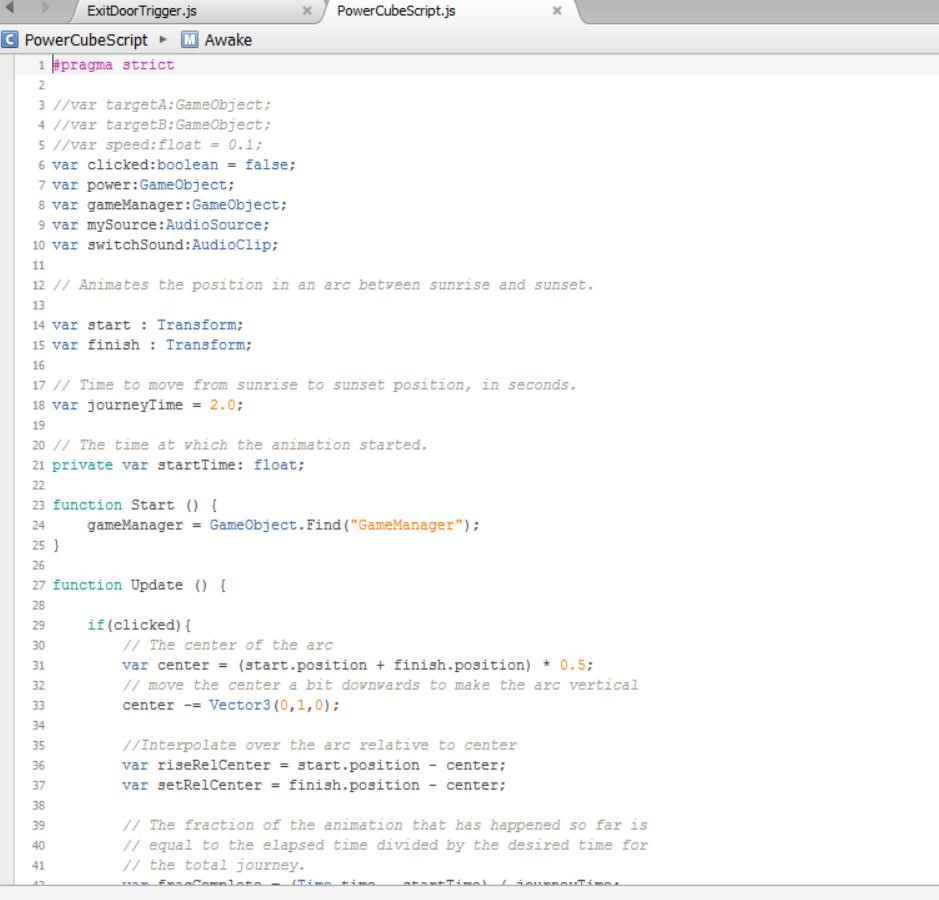Open the Awake member breadcrumb dropdown

pos(228,40)
